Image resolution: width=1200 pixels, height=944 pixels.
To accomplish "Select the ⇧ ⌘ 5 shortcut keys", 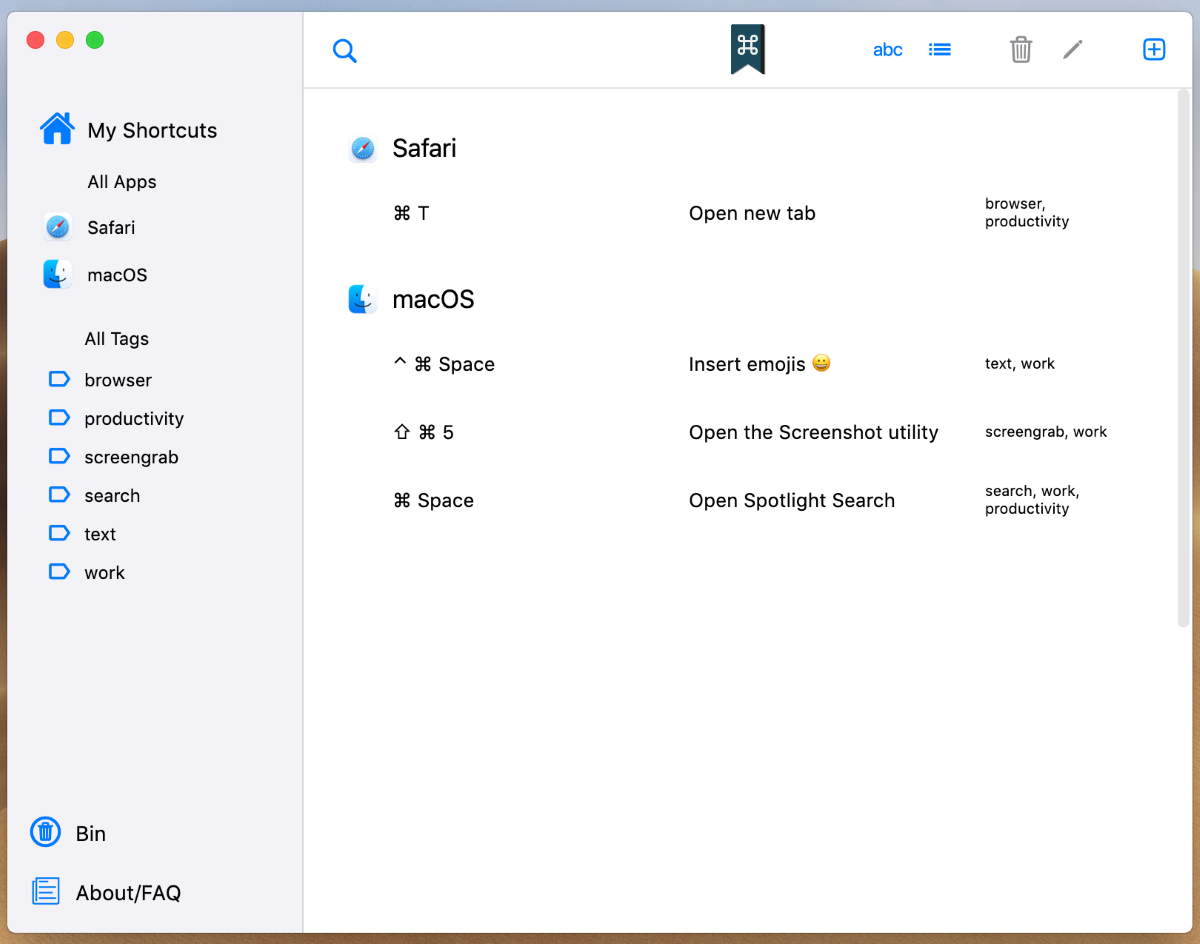I will pos(424,432).
